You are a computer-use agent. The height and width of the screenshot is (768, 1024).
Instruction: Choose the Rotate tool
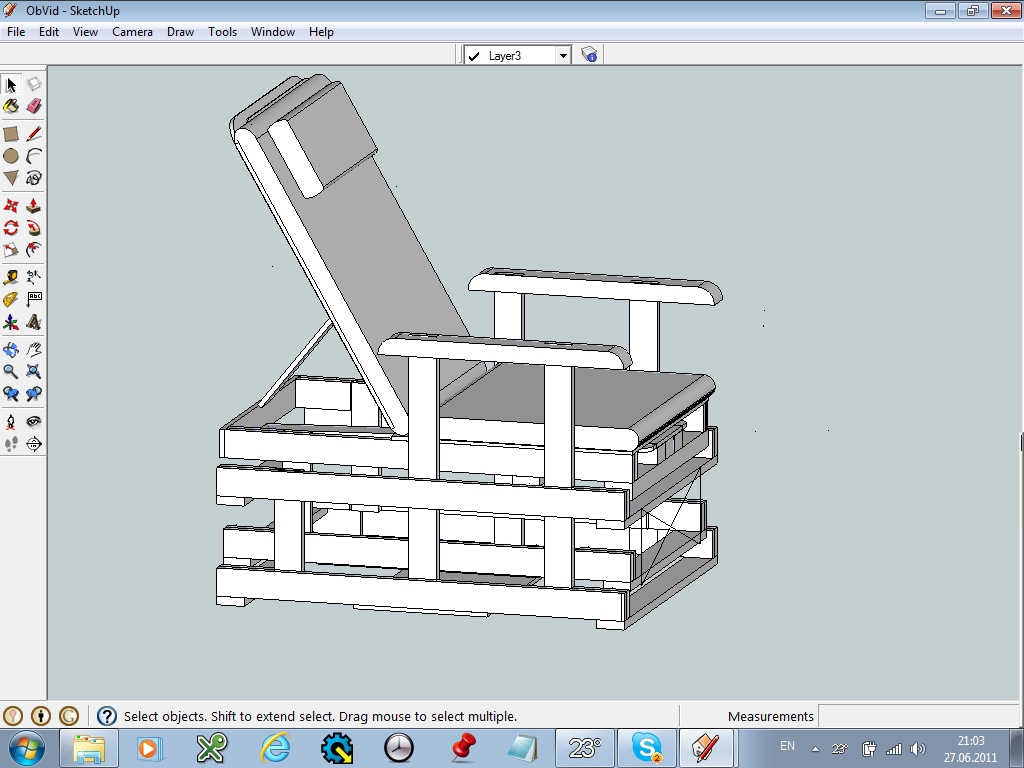(11, 228)
